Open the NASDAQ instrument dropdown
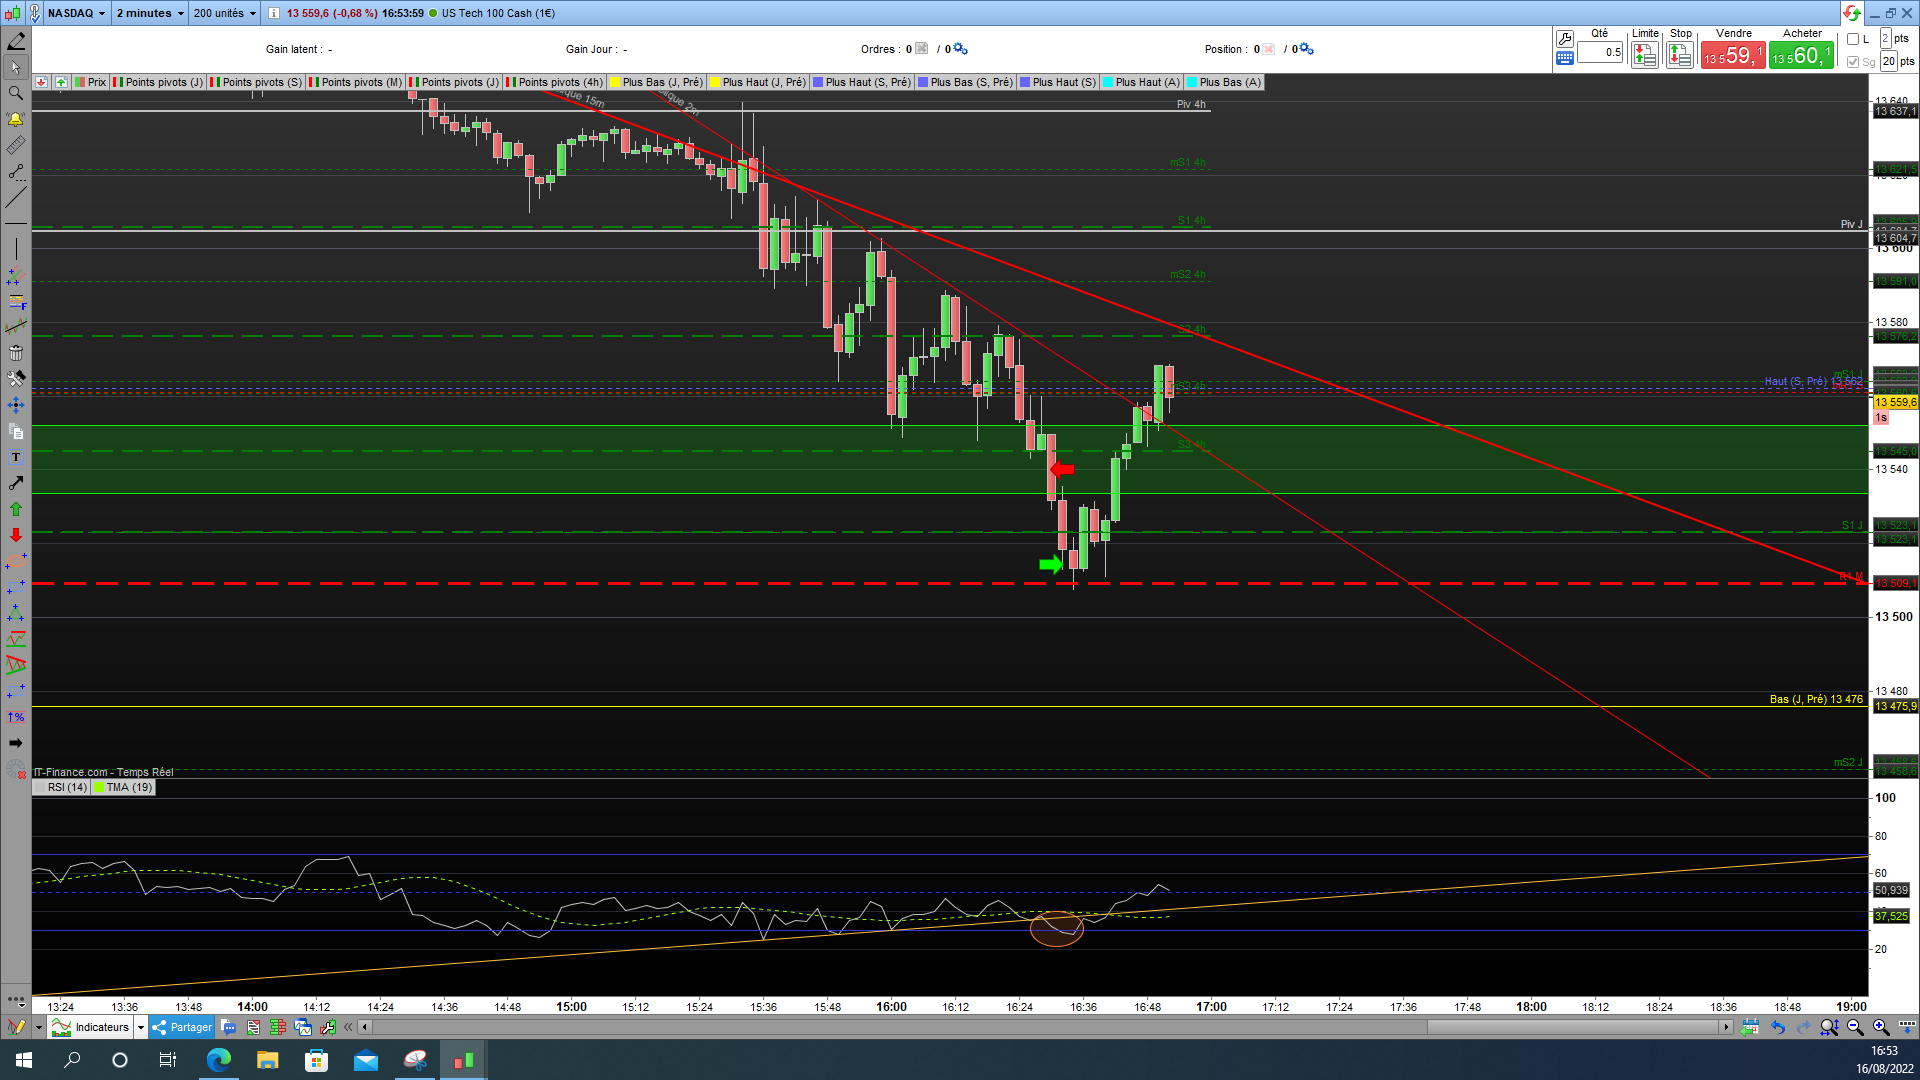Screen dimensions: 1920x1080 pyautogui.click(x=76, y=13)
